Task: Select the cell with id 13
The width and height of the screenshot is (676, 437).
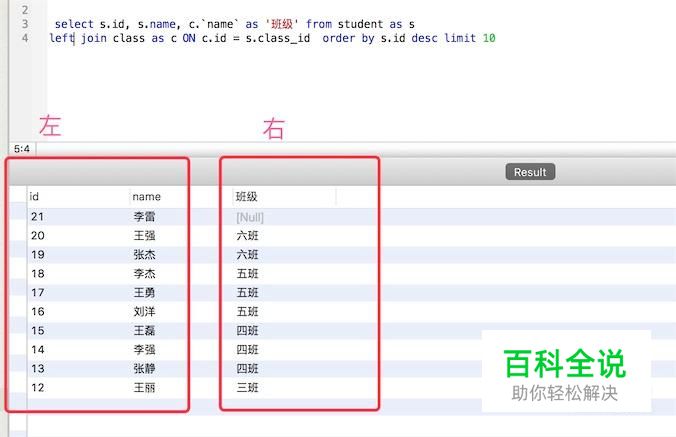Action: point(38,368)
